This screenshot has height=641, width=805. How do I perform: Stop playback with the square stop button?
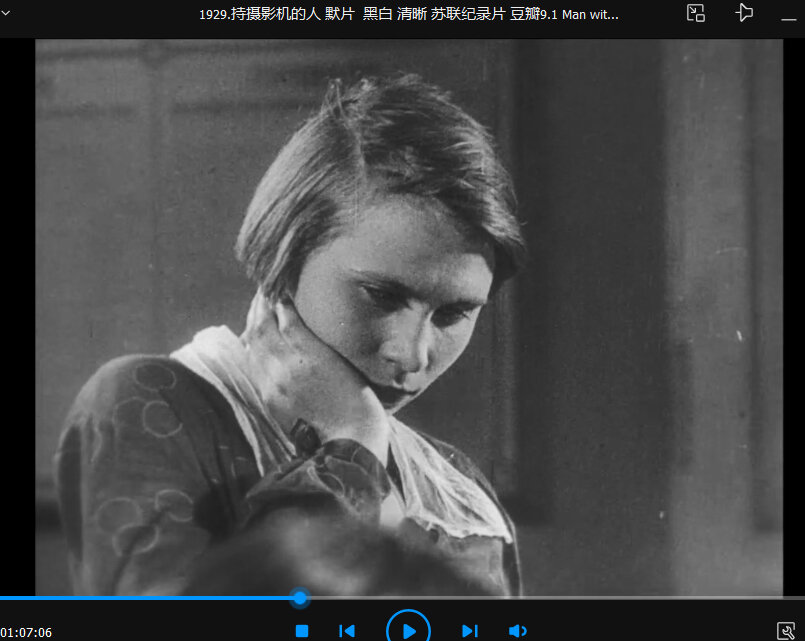click(x=302, y=631)
